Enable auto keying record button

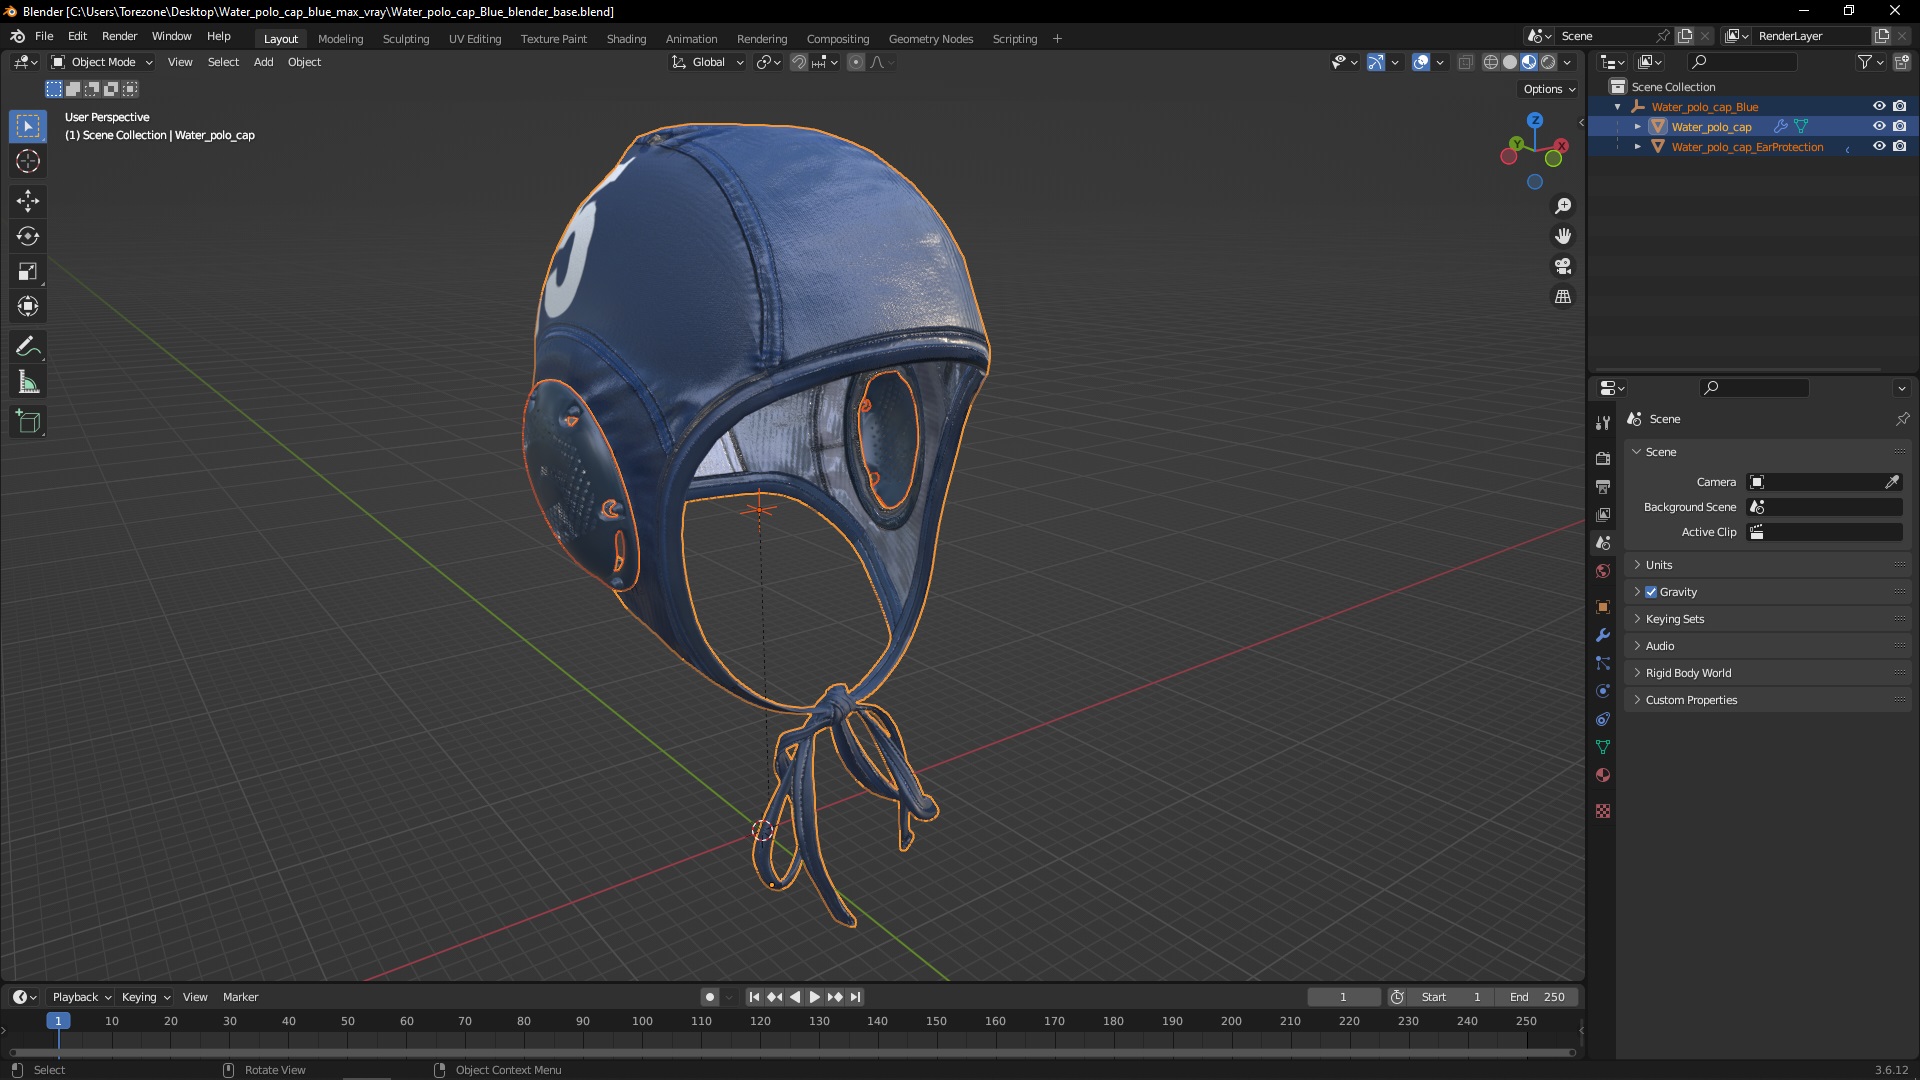710,997
